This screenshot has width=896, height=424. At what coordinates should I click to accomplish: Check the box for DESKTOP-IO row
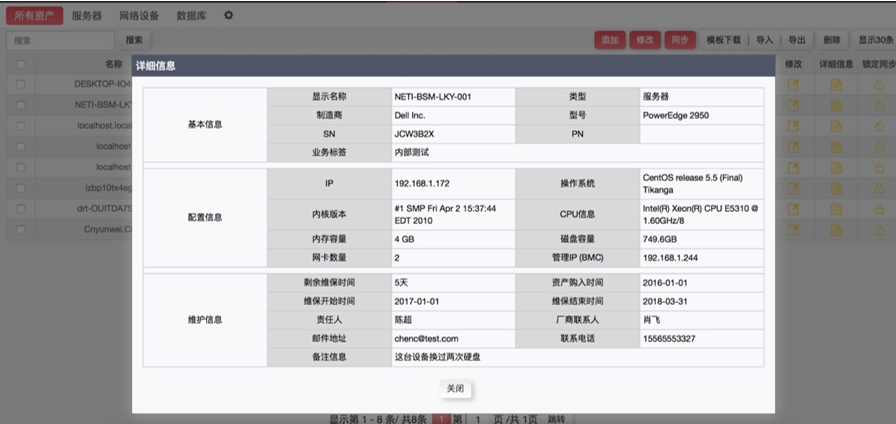pyautogui.click(x=20, y=84)
